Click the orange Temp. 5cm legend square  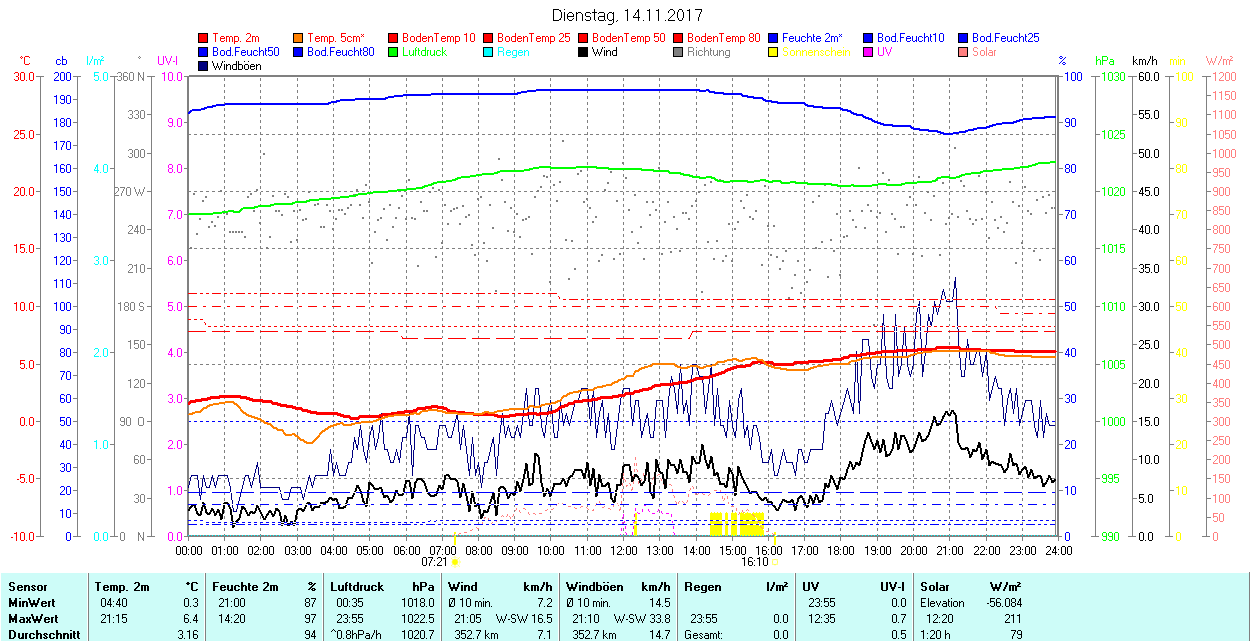pyautogui.click(x=299, y=38)
